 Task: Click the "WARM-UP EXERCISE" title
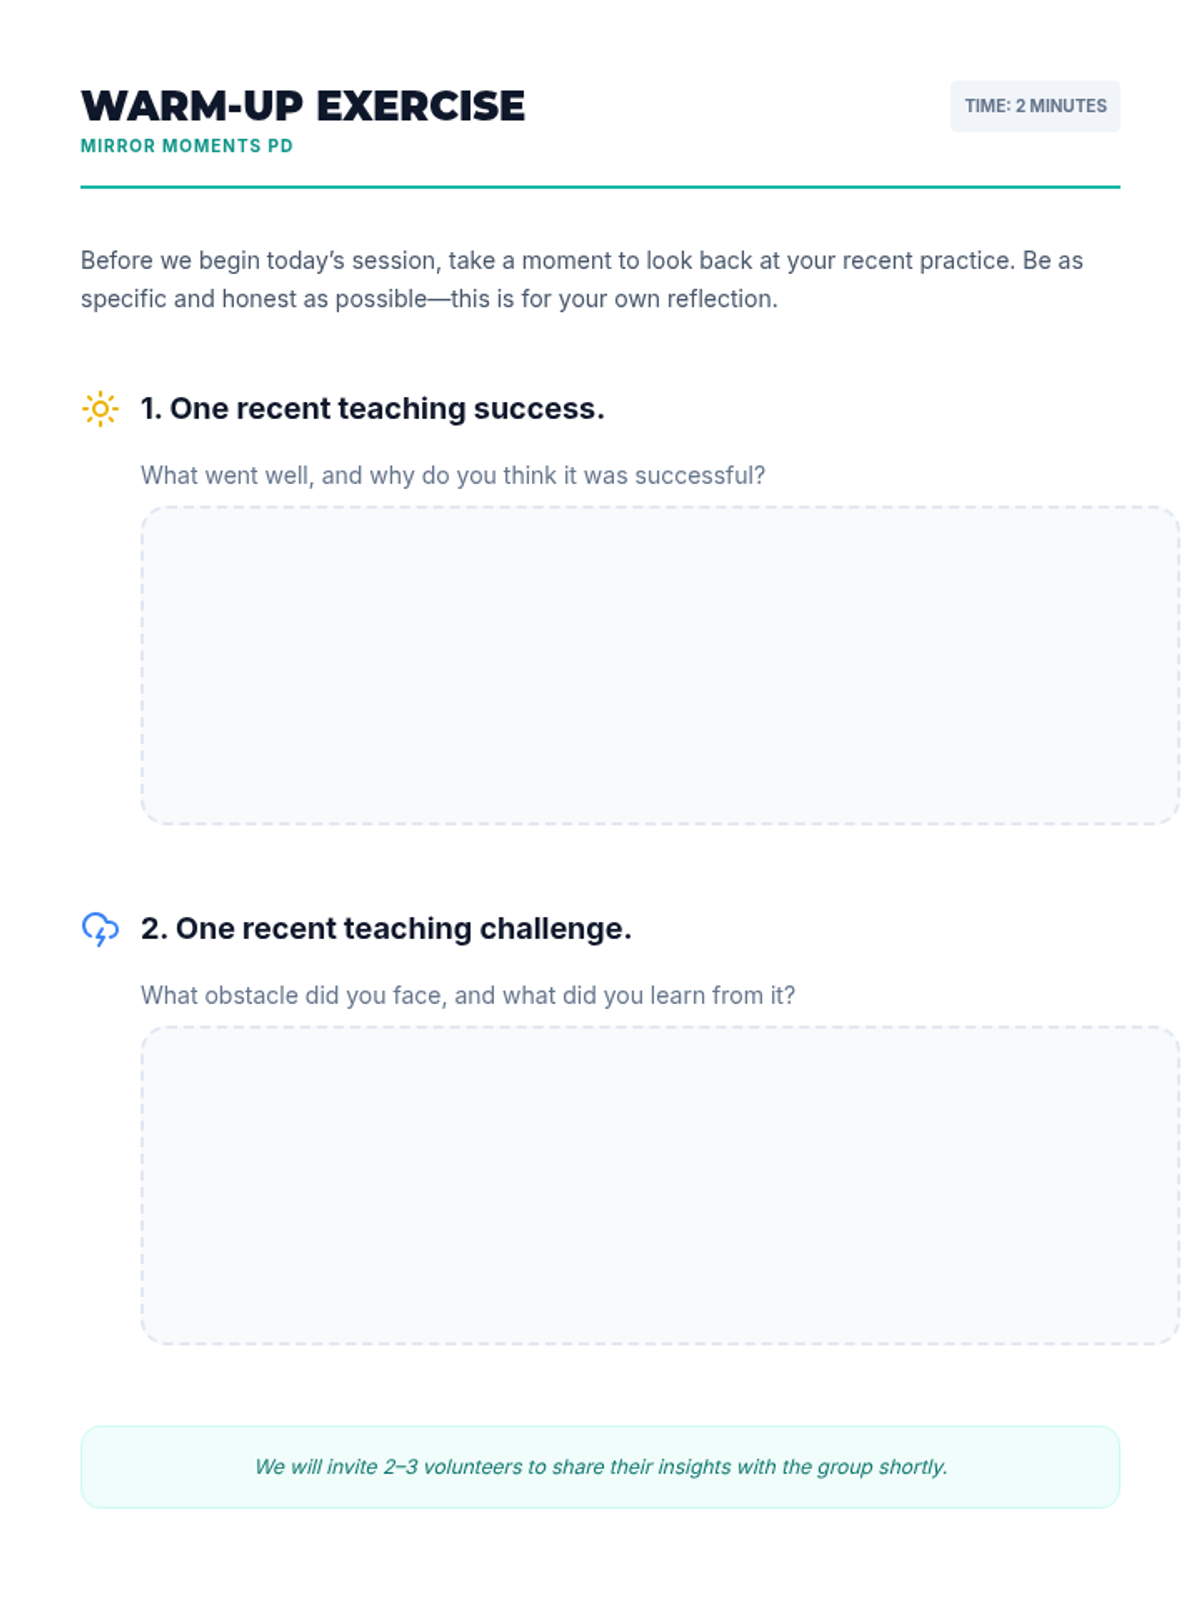tap(302, 106)
